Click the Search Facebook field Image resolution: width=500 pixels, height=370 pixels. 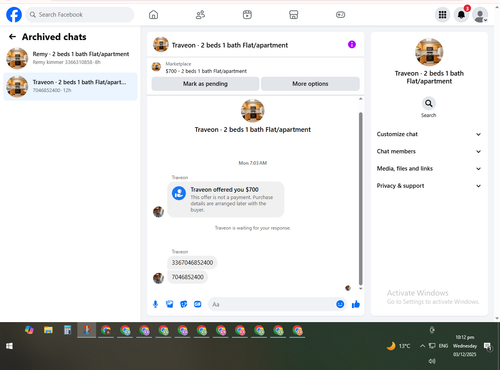pyautogui.click(x=80, y=15)
